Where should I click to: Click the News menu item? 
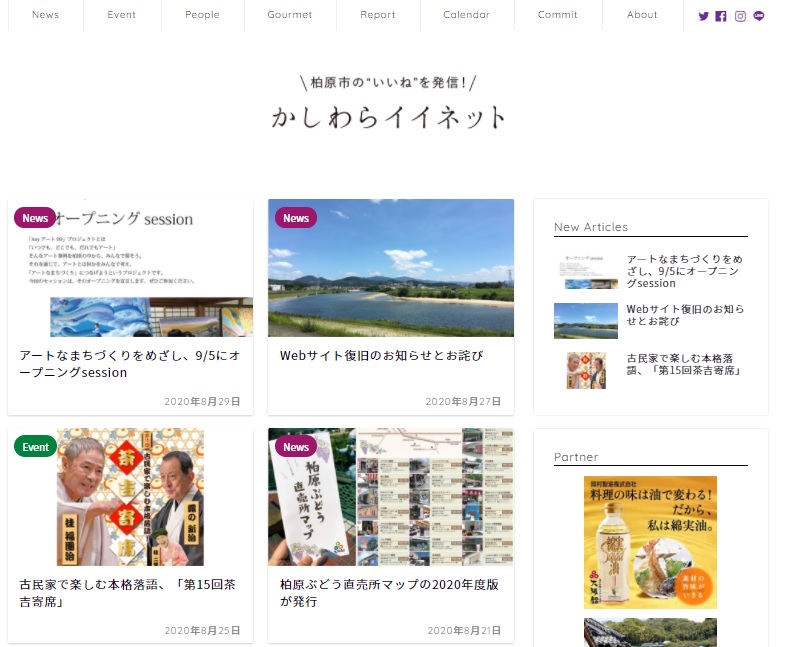(x=45, y=15)
